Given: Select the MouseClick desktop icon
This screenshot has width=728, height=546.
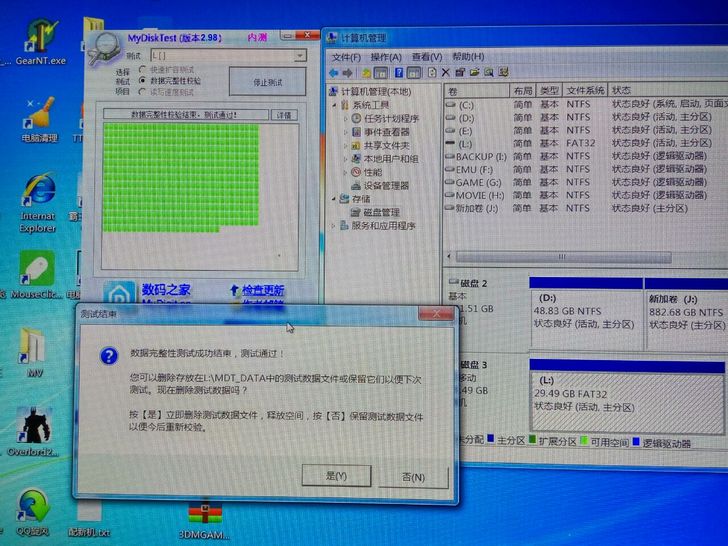Looking at the screenshot, I should point(36,275).
